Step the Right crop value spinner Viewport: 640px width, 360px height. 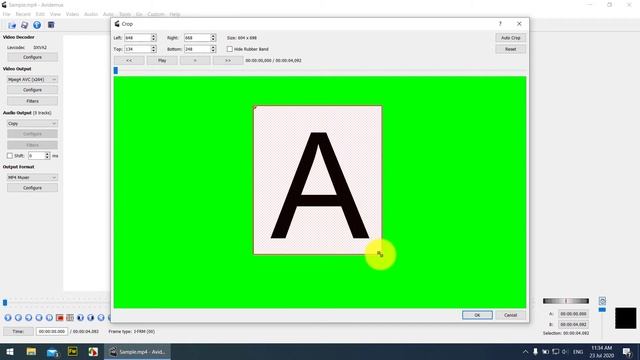point(213,38)
